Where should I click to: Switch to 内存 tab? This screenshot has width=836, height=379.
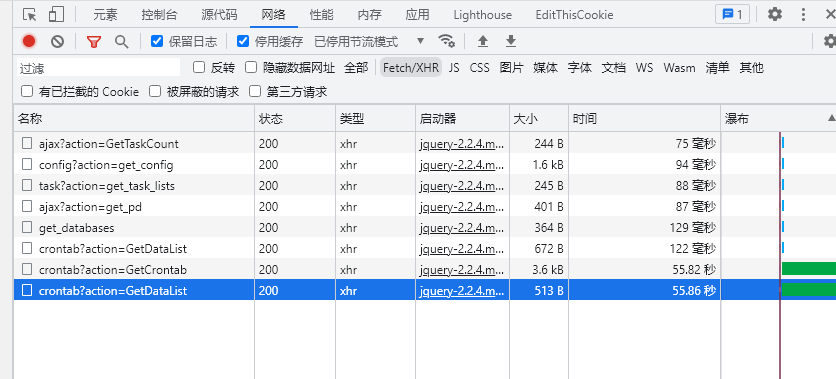[x=369, y=15]
